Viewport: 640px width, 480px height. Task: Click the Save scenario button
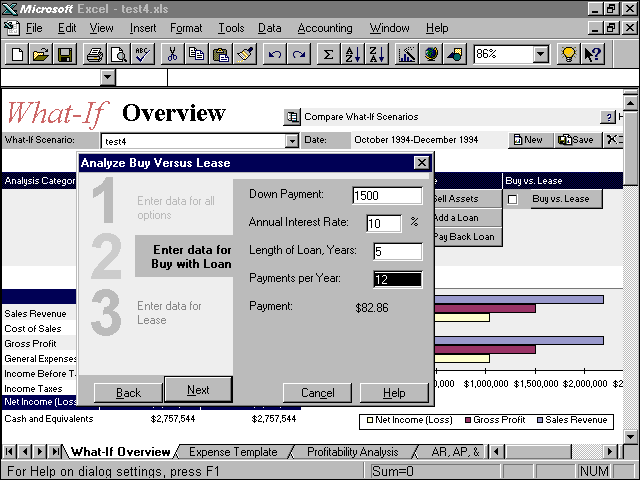[x=576, y=140]
